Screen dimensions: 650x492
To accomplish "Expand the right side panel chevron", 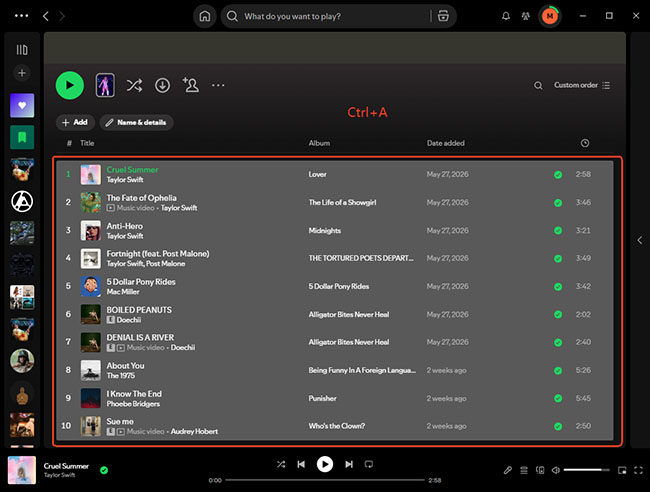I will [x=640, y=240].
